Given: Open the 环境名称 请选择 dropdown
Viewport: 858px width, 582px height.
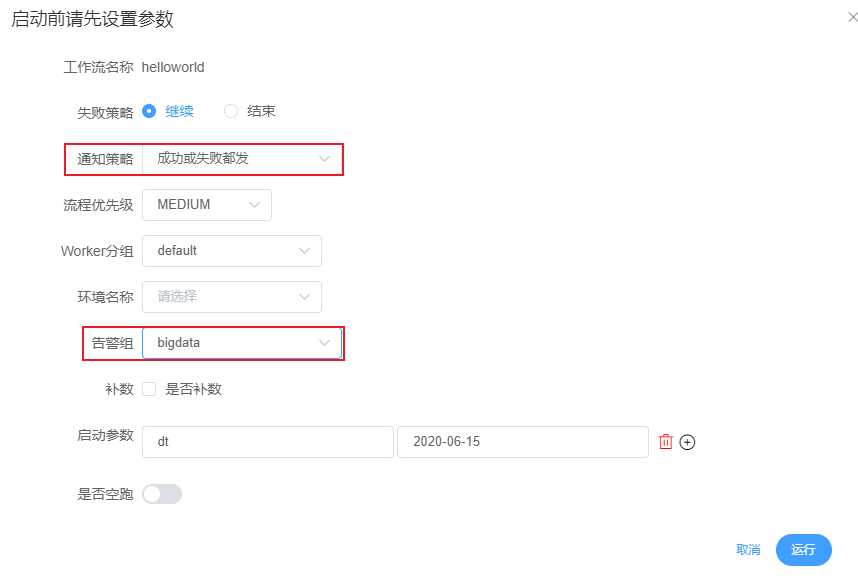Looking at the screenshot, I should click(231, 297).
